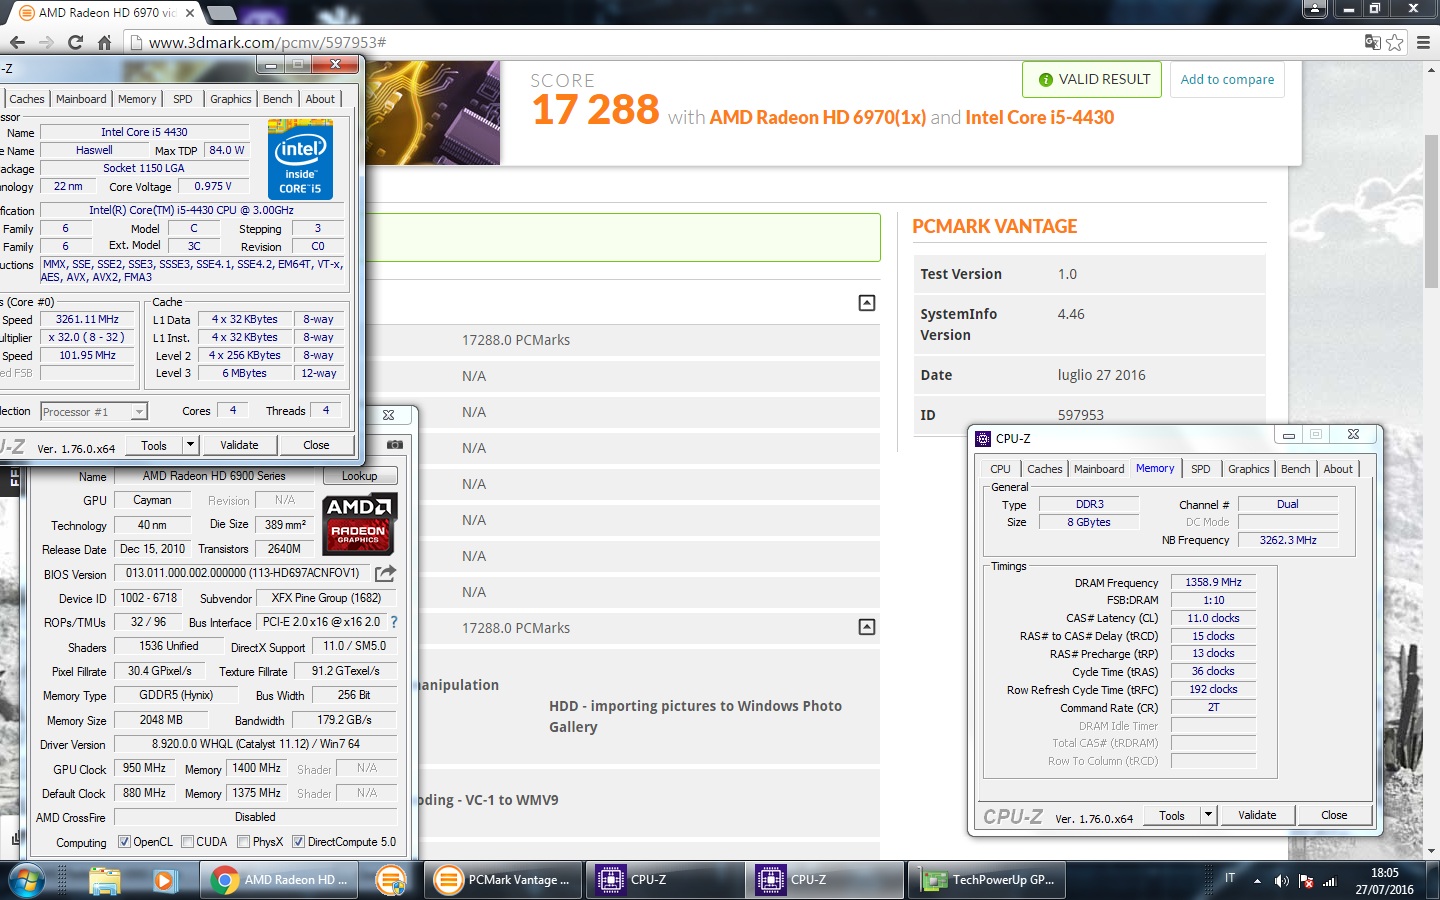Image resolution: width=1440 pixels, height=900 pixels.
Task: Select the Memory tab in left CPU-Z
Action: (137, 99)
